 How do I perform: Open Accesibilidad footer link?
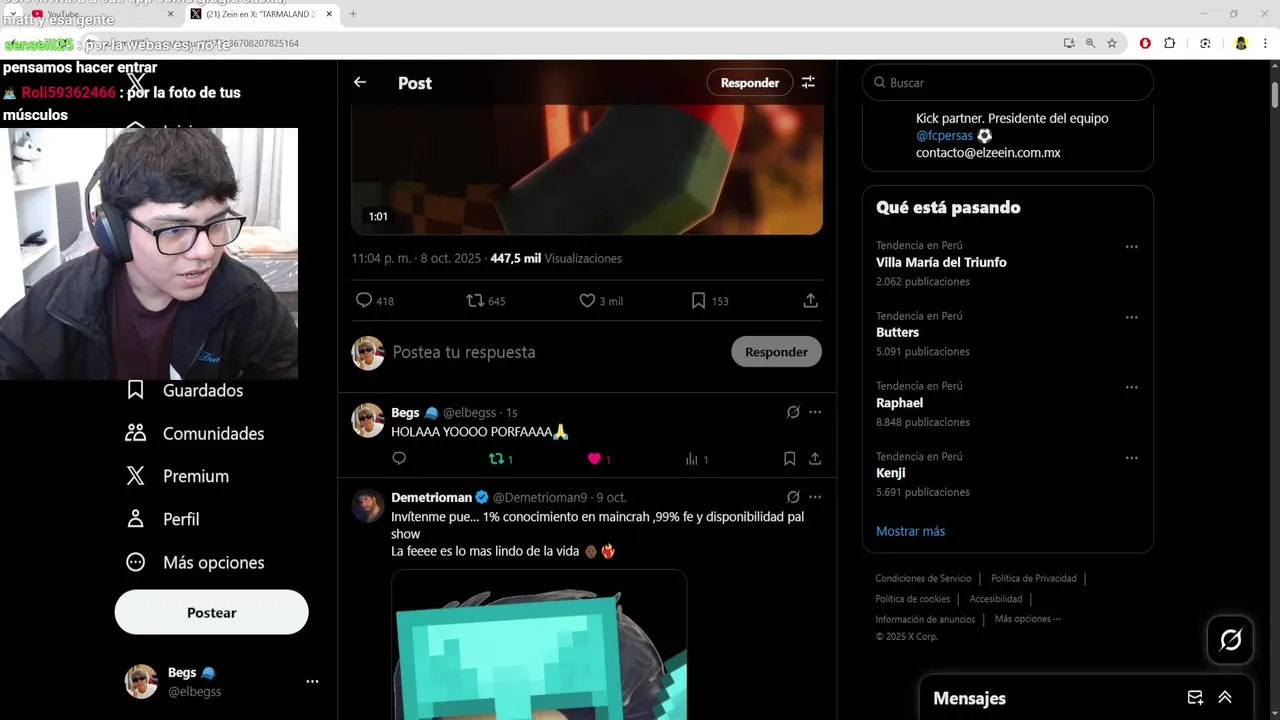click(996, 599)
